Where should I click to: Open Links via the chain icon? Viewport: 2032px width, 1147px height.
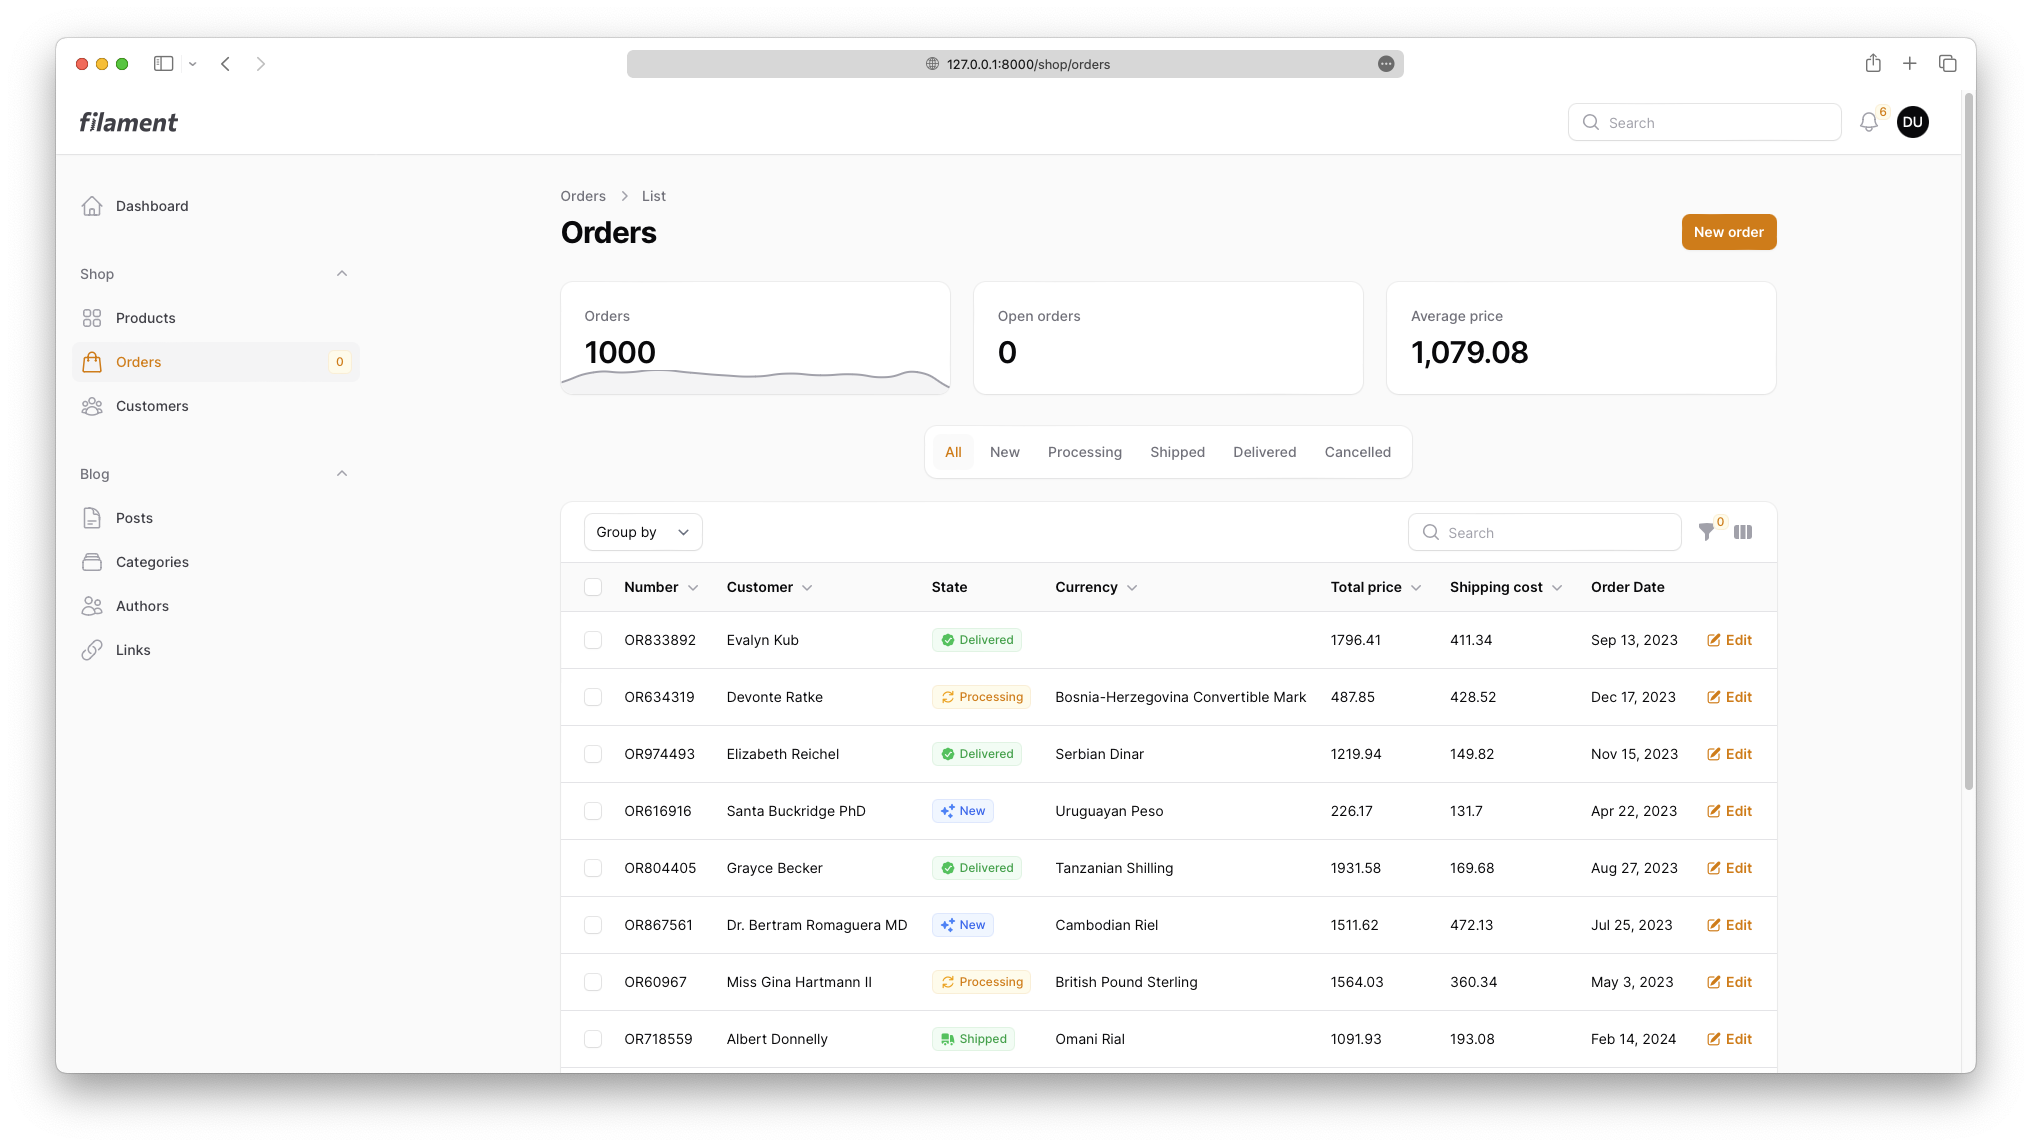coord(92,650)
